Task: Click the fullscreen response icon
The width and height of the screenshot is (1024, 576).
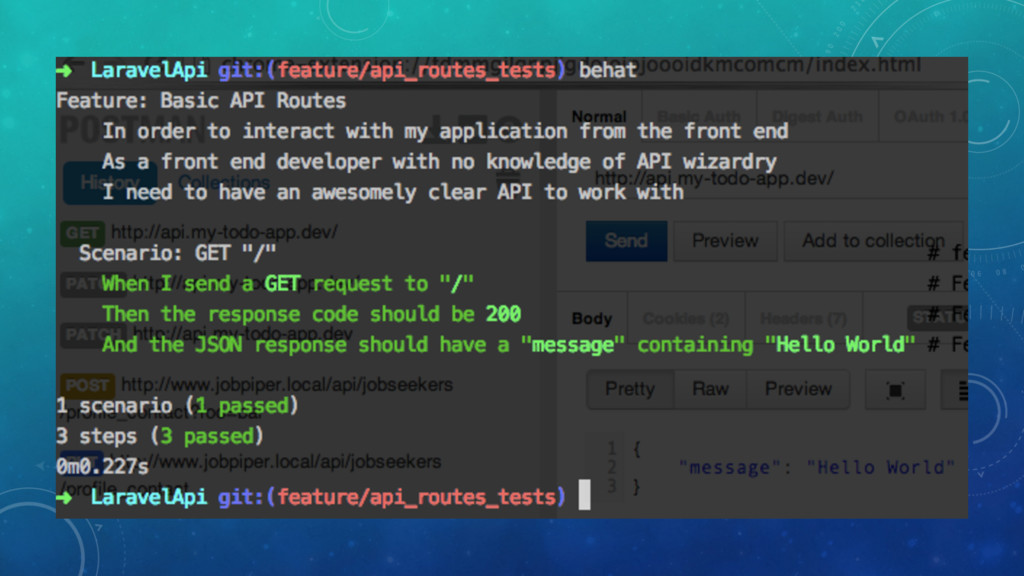Action: coord(895,391)
